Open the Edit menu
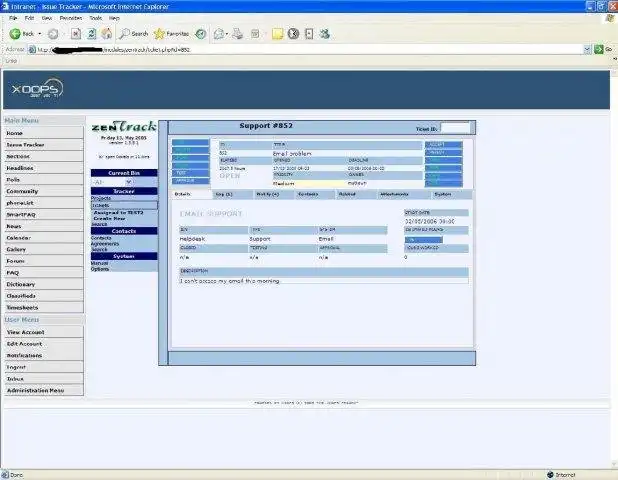This screenshot has width=618, height=480. [29, 18]
